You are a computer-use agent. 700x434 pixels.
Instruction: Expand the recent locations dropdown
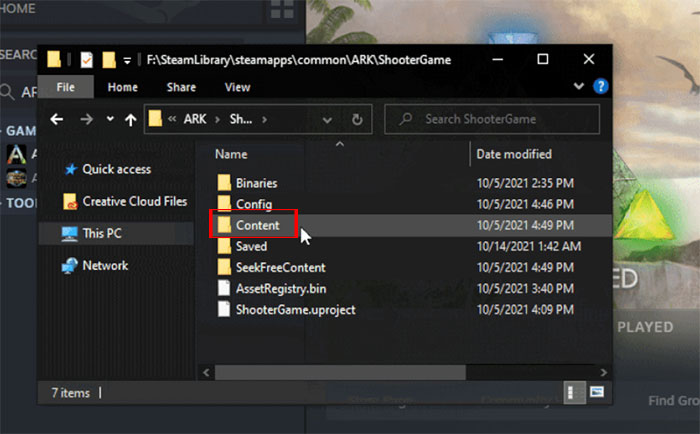pyautogui.click(x=107, y=120)
